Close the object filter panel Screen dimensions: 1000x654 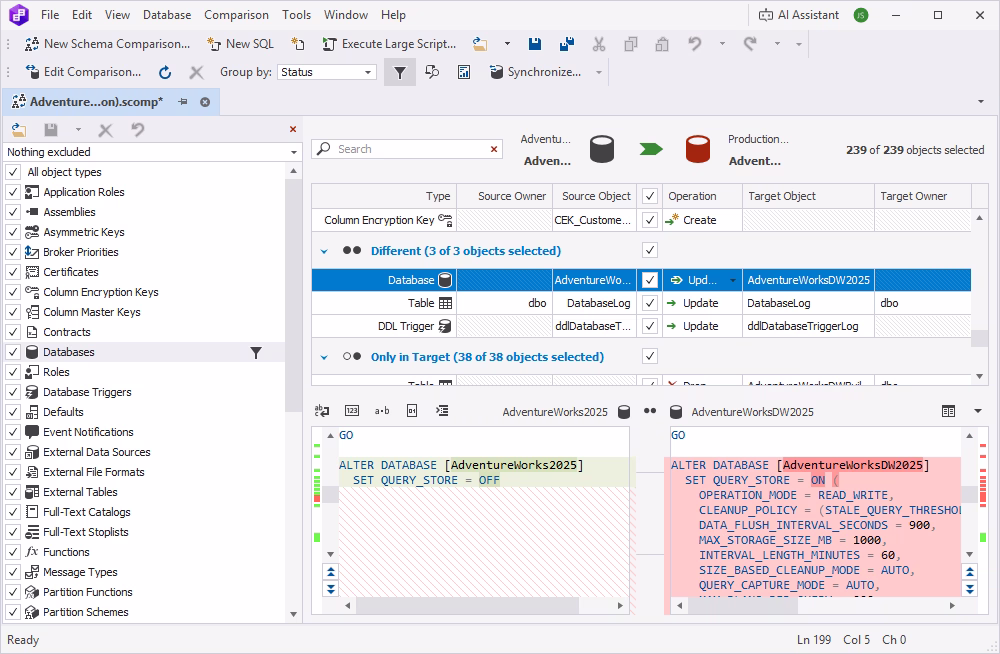point(293,130)
